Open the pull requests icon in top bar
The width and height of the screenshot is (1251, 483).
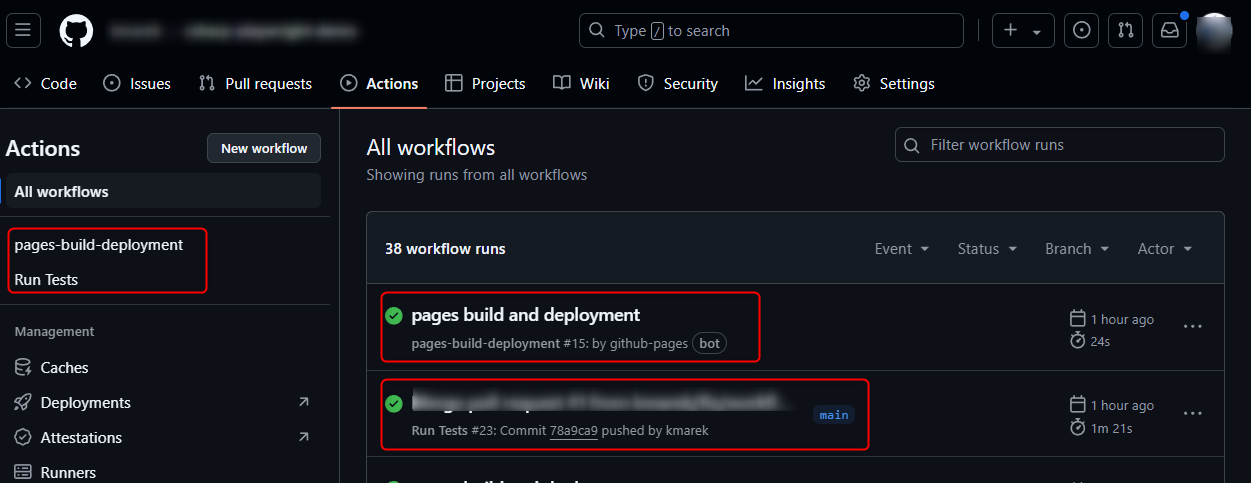point(1124,31)
